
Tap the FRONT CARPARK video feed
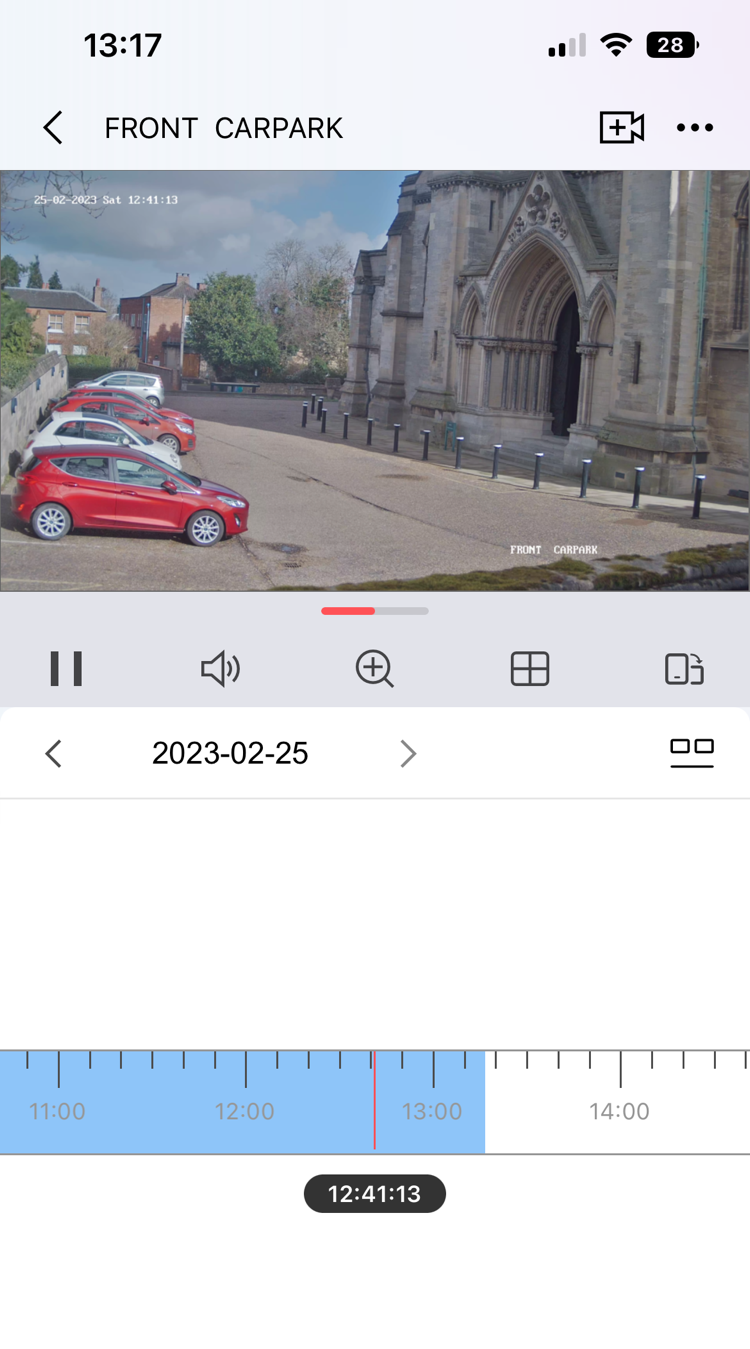pyautogui.click(x=375, y=380)
